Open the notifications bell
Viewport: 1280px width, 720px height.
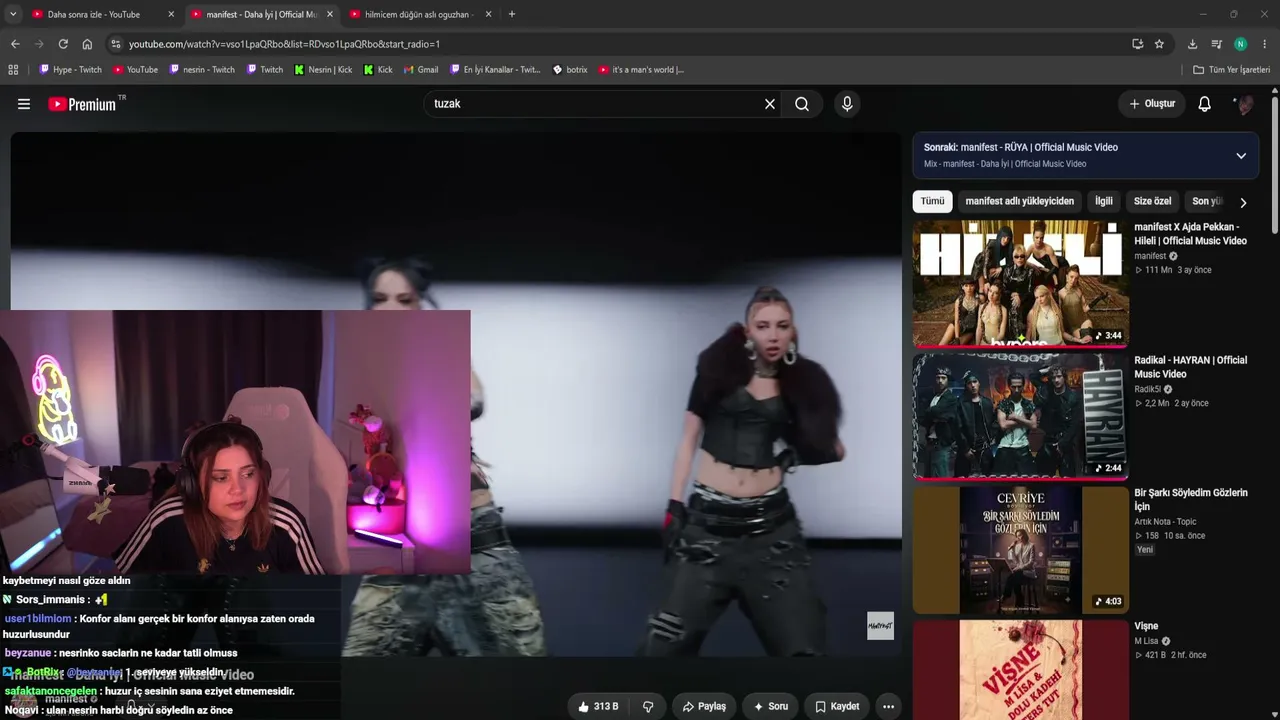point(1205,104)
